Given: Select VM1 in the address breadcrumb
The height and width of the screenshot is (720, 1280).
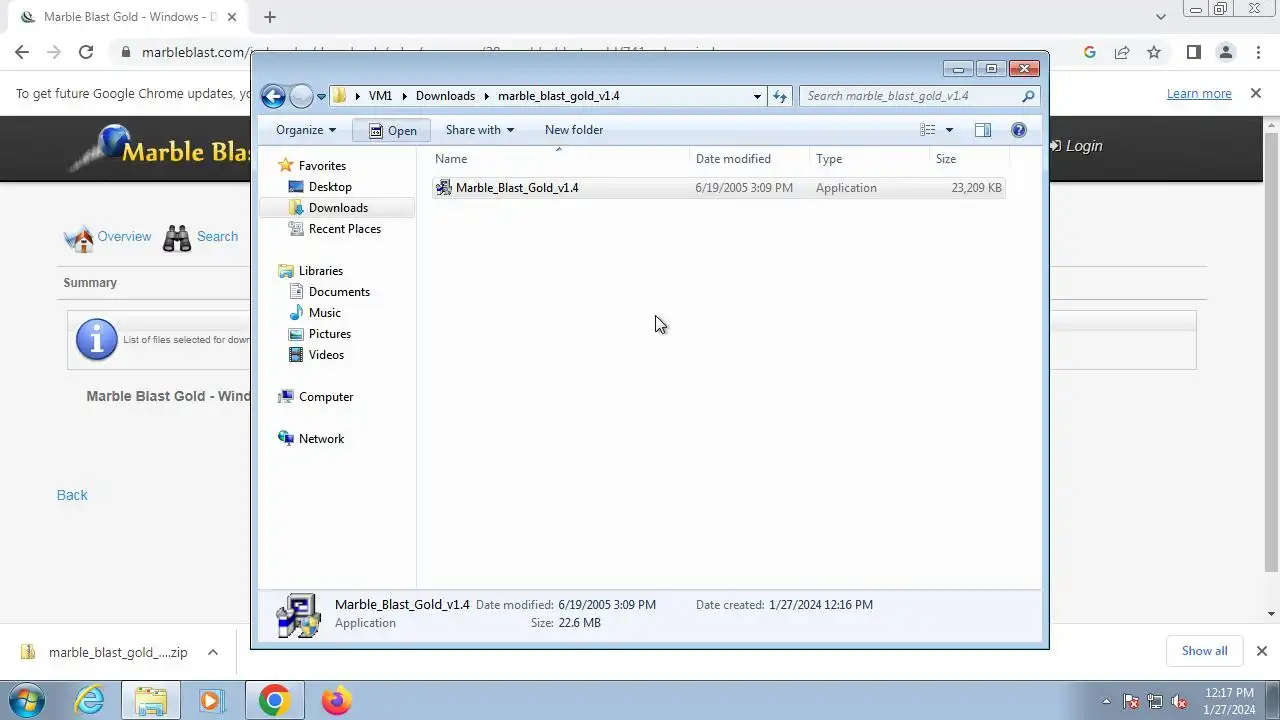Looking at the screenshot, I should coord(380,96).
